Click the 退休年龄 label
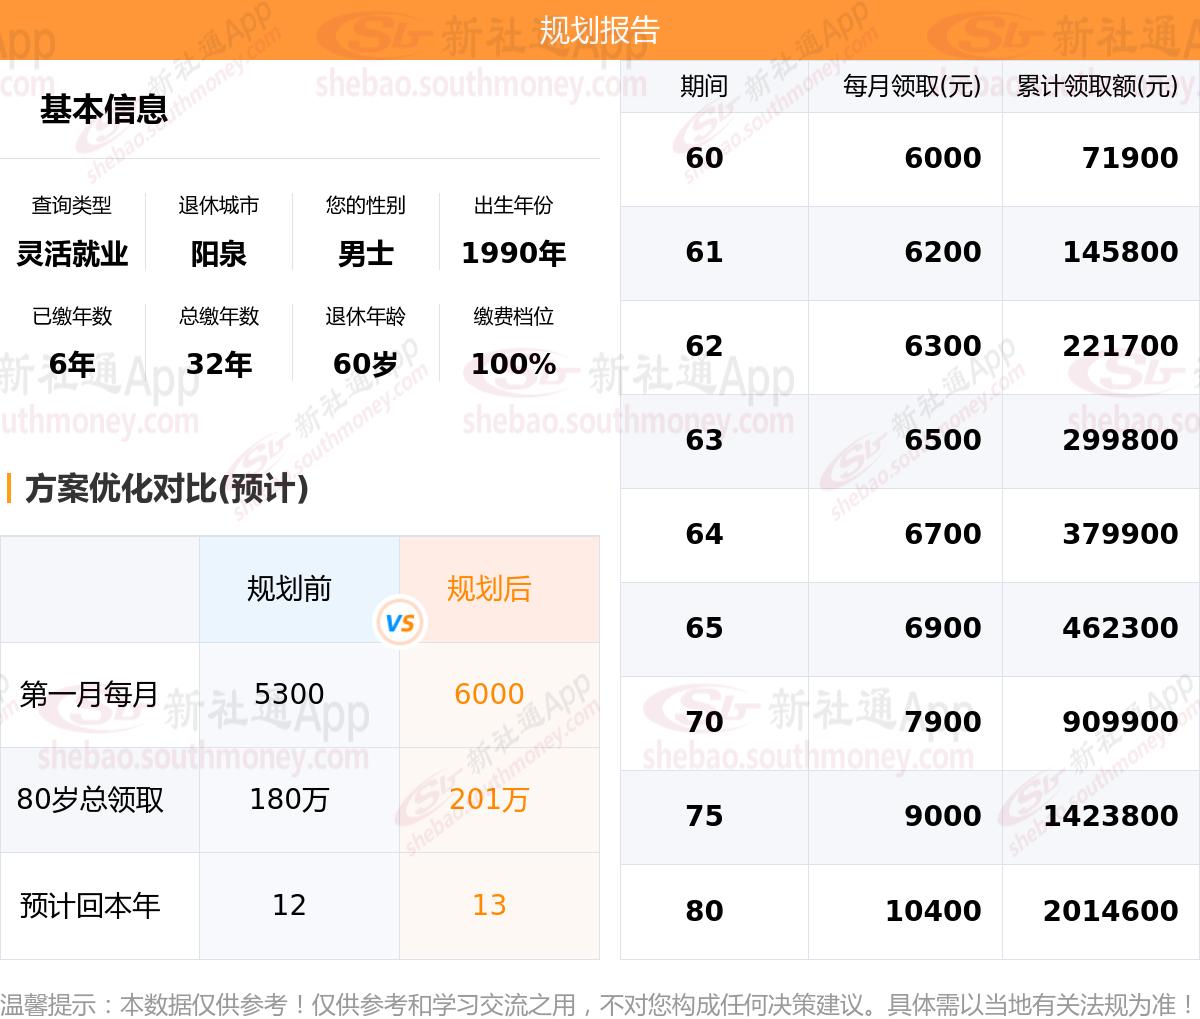This screenshot has height=1019, width=1200. pyautogui.click(x=366, y=316)
